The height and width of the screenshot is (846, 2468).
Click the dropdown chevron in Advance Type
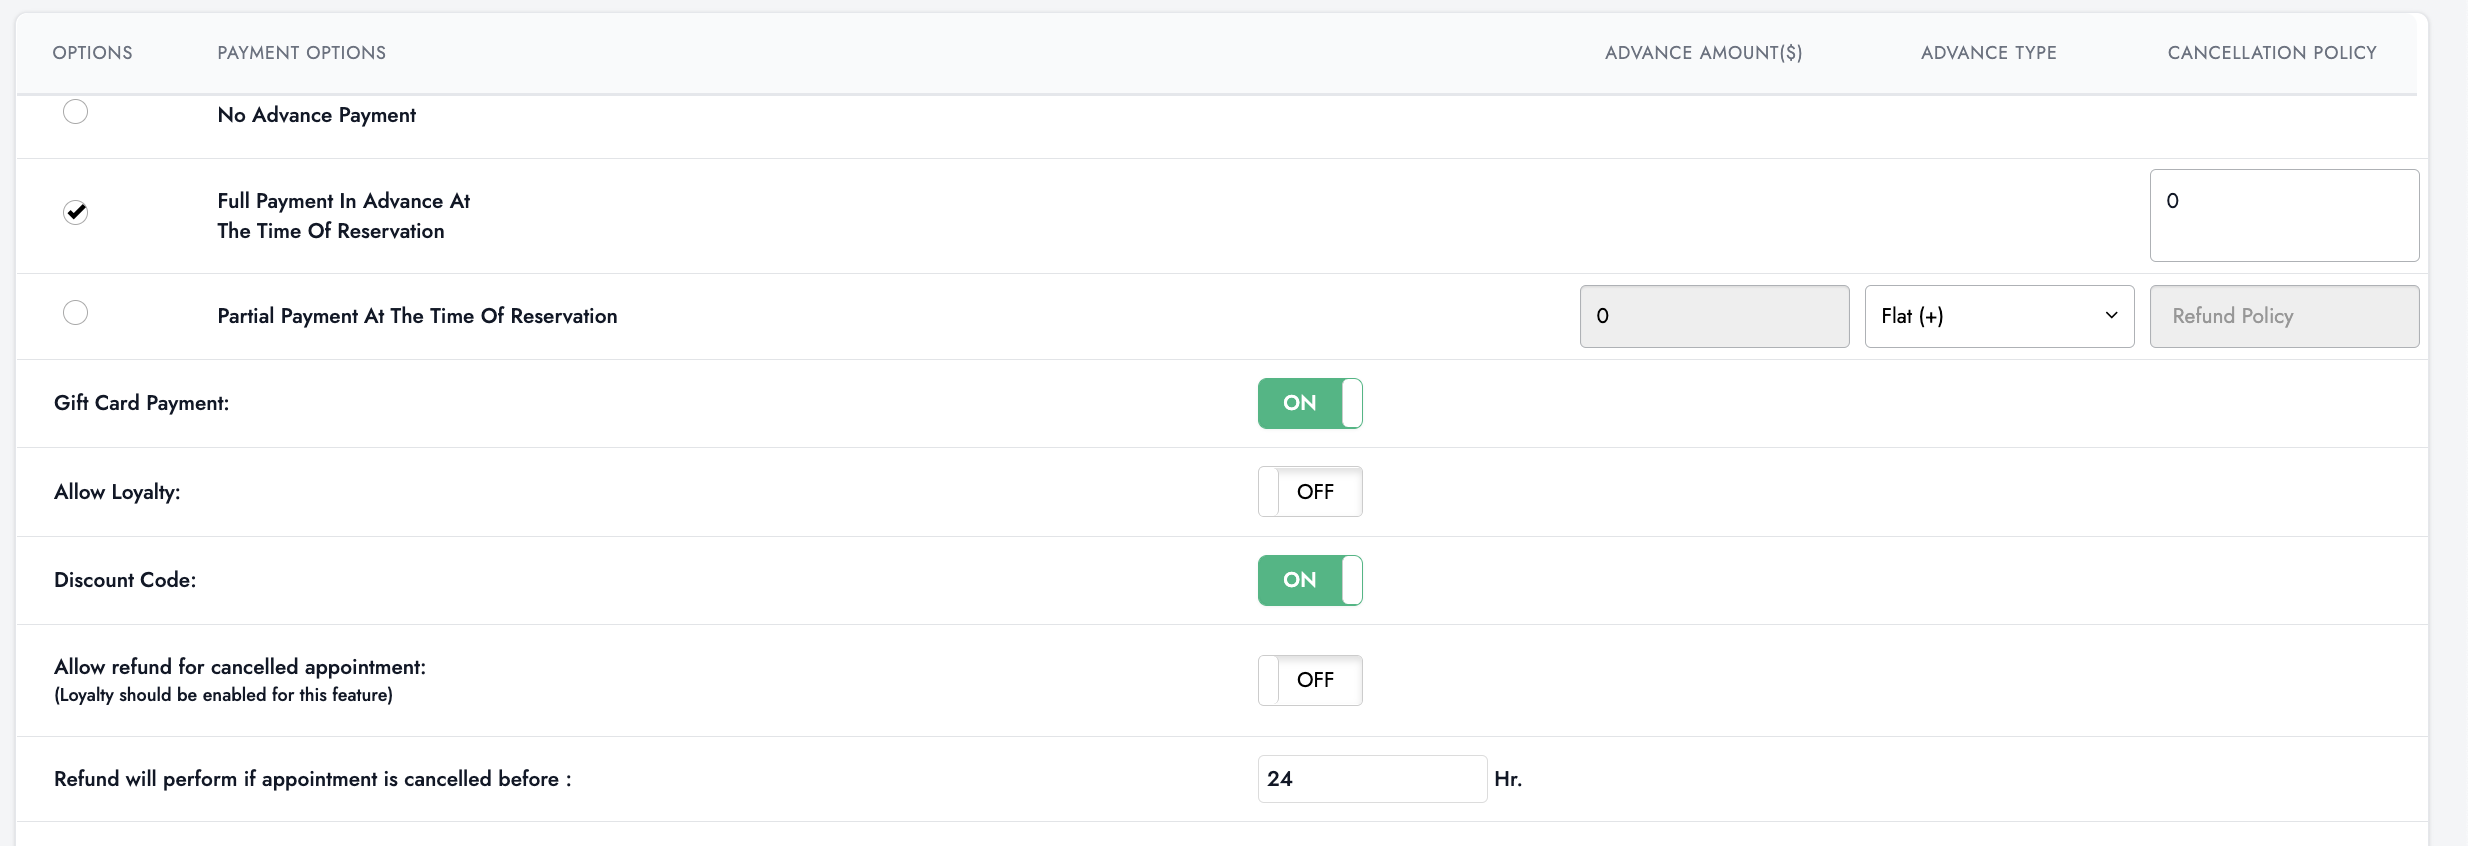[2111, 316]
